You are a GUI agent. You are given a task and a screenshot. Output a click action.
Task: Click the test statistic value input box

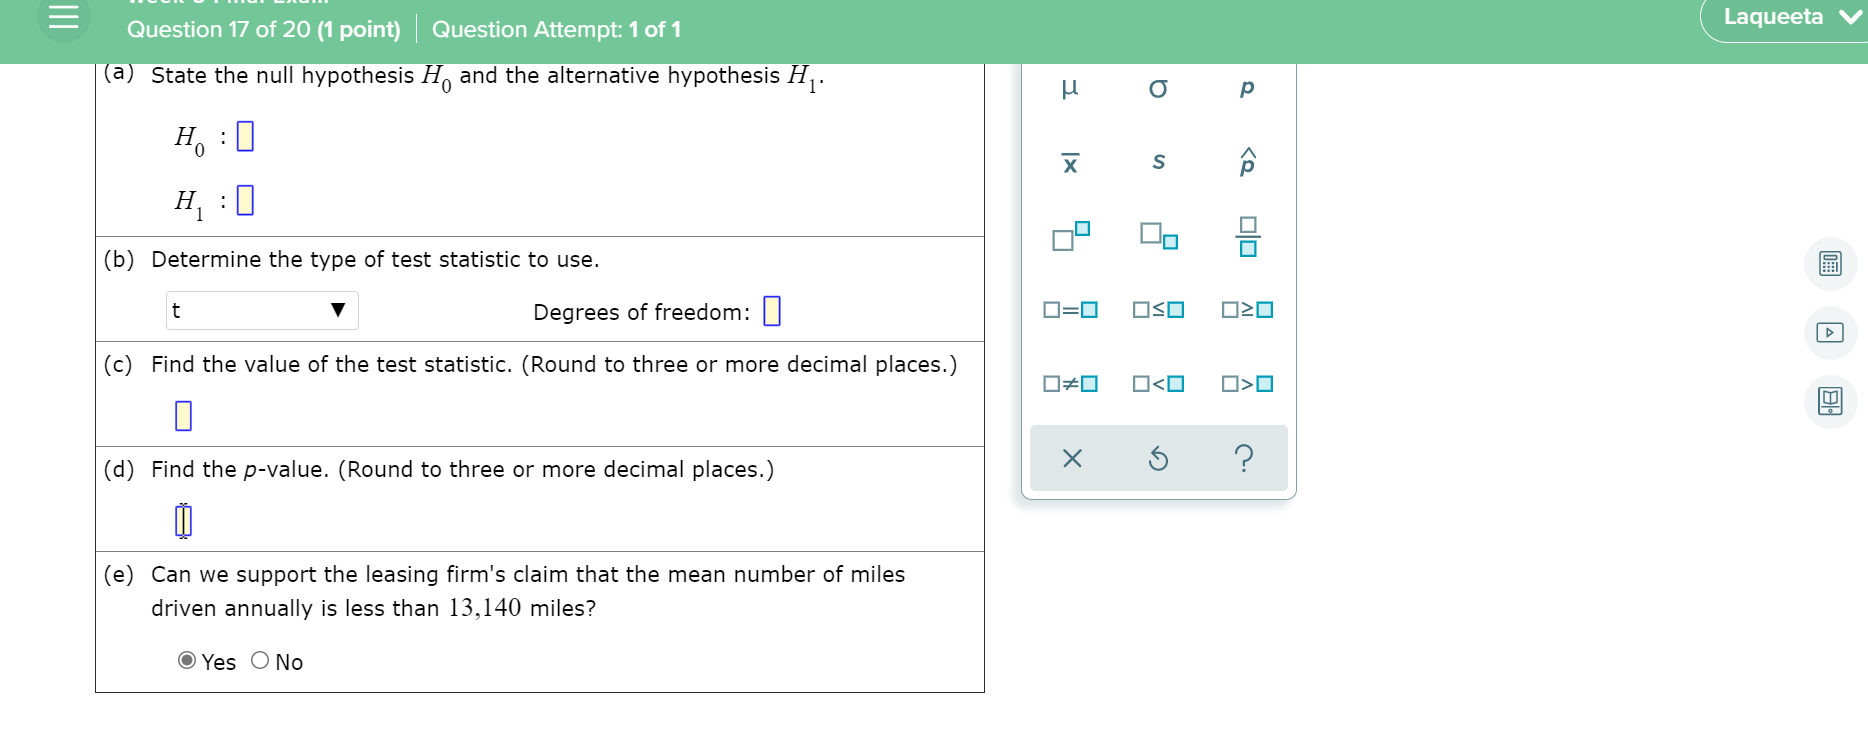[x=183, y=415]
